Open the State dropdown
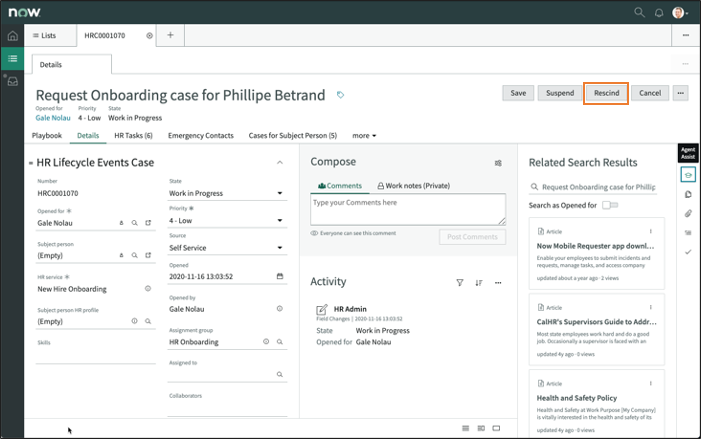This screenshot has width=701, height=439. click(228, 193)
